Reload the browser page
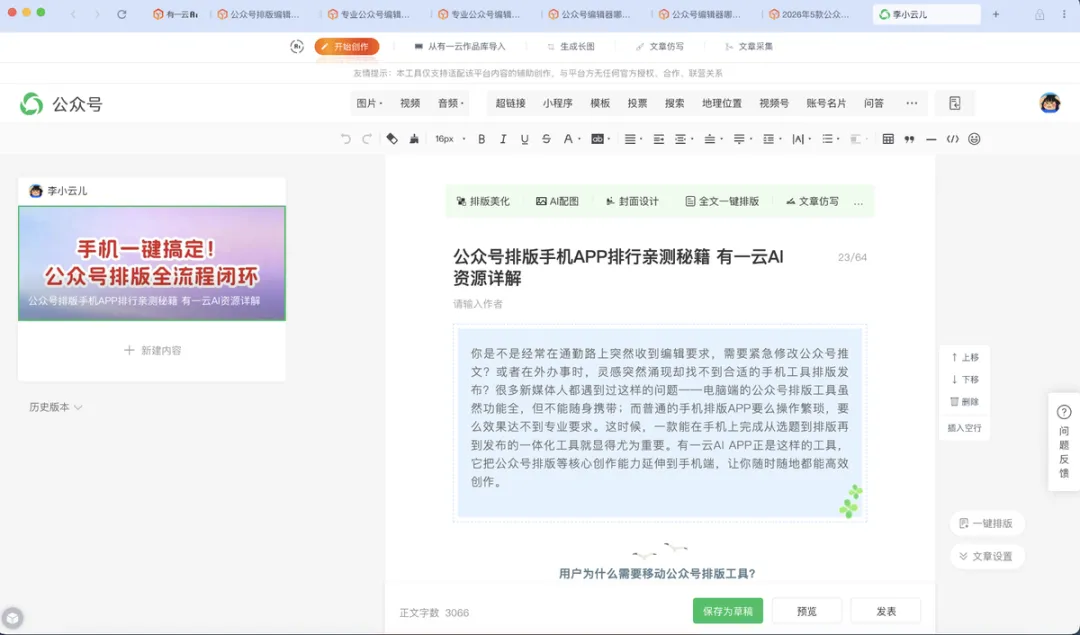Screen dimensions: 1080x635 [x=122, y=14]
